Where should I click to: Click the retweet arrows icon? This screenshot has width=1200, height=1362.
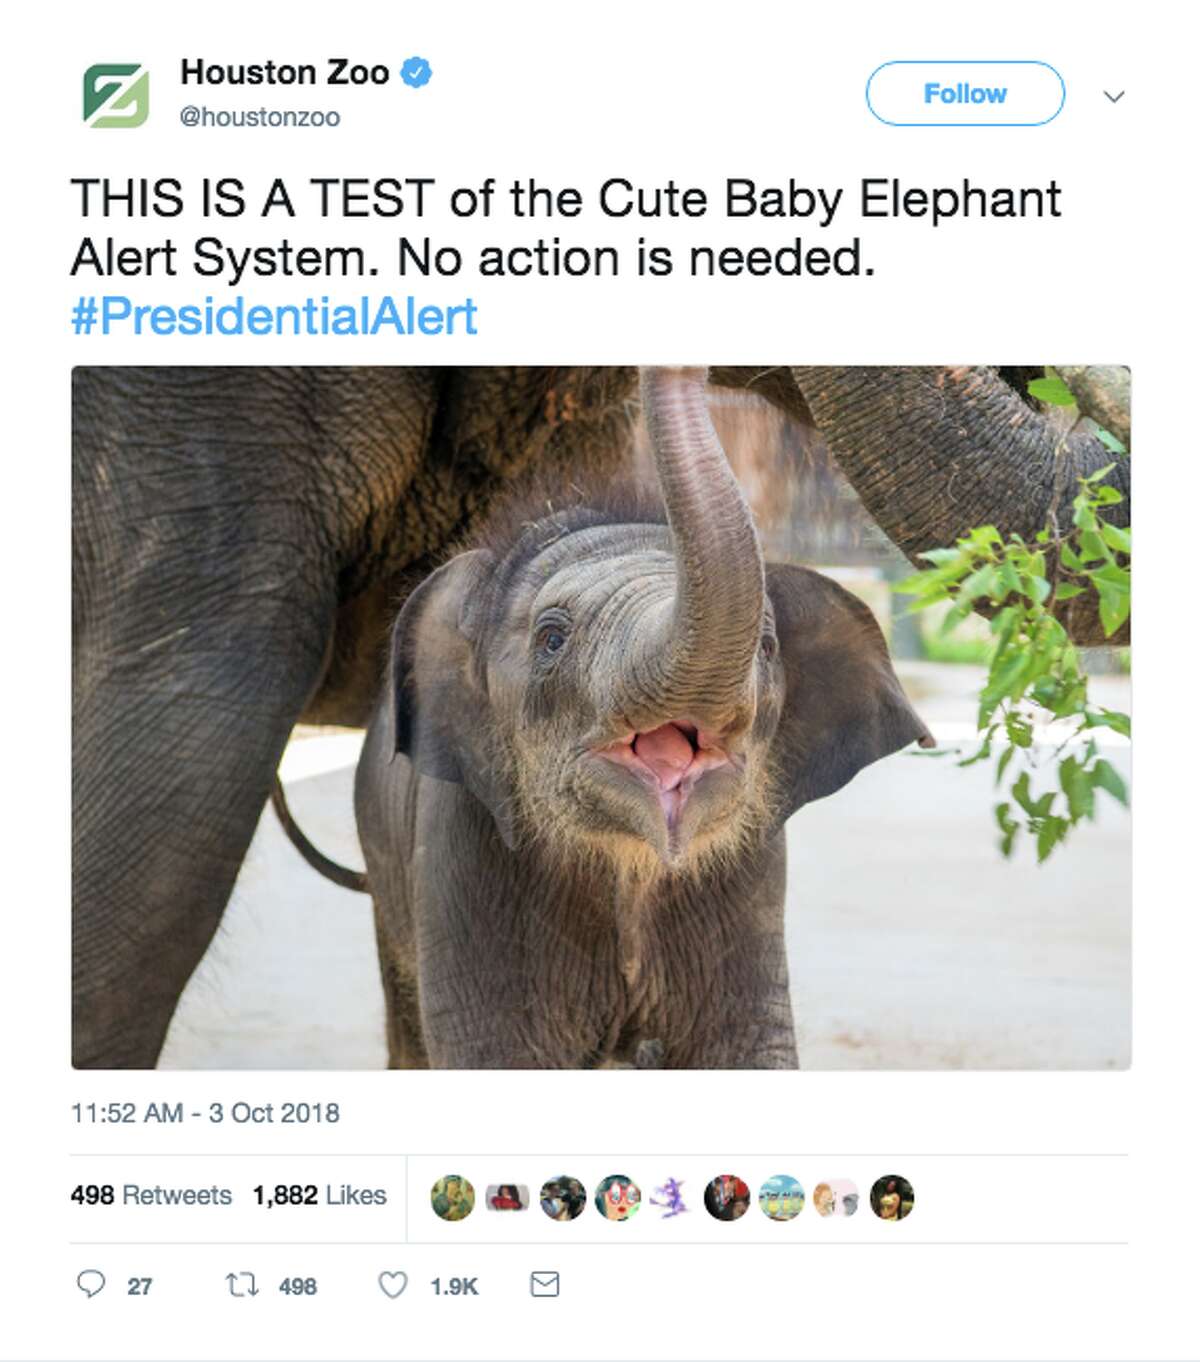[240, 1284]
